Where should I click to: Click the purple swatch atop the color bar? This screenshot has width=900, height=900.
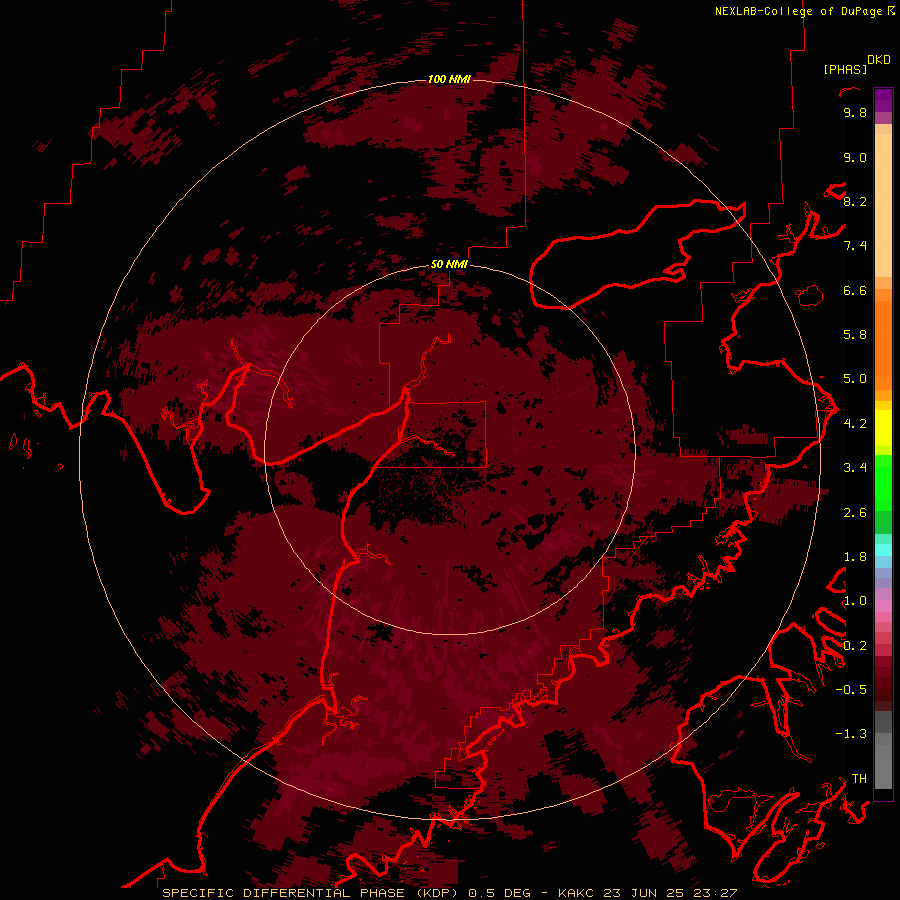(883, 100)
